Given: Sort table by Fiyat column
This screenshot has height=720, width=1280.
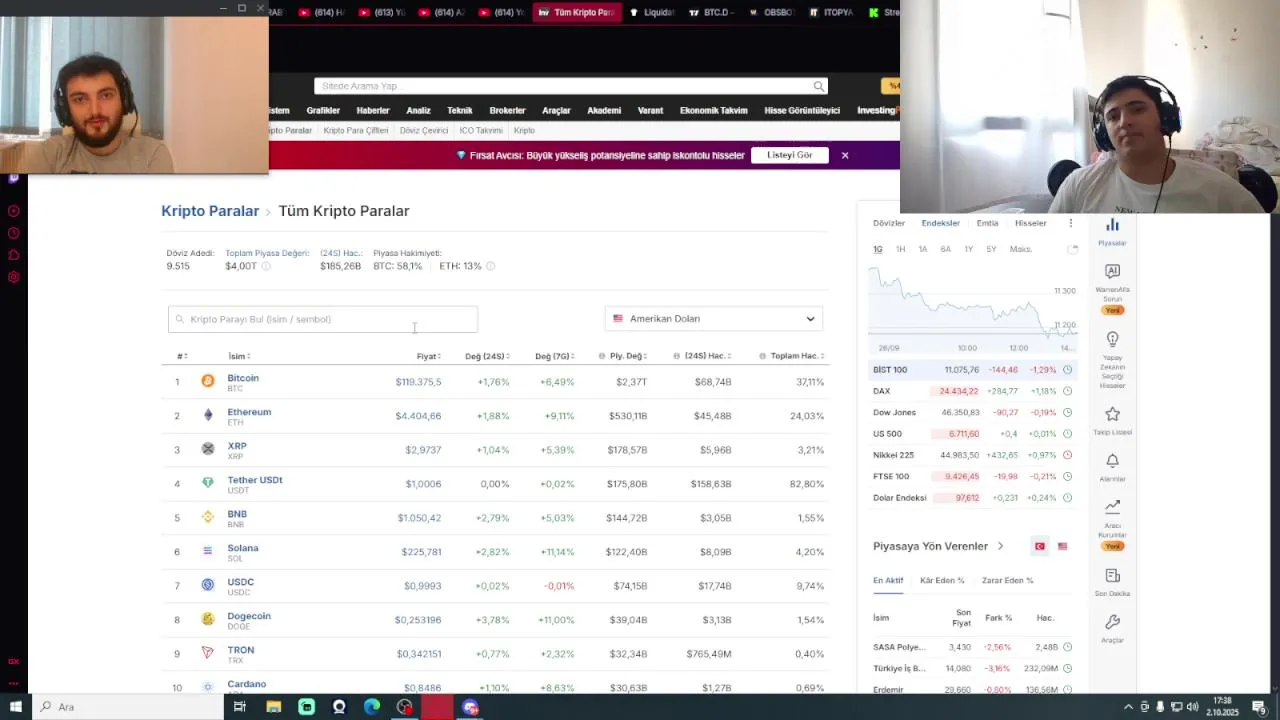Looking at the screenshot, I should pos(428,356).
